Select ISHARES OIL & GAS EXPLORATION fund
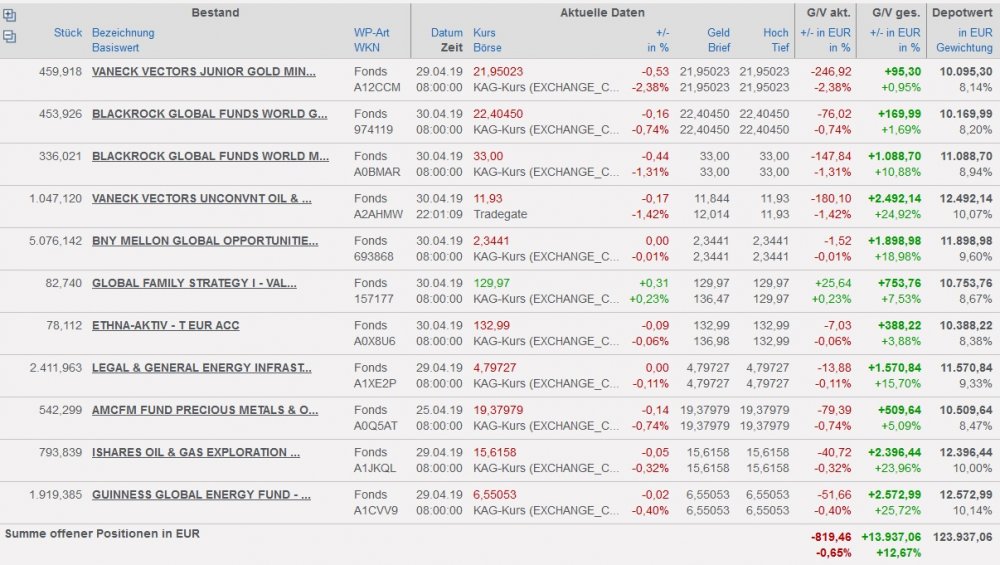 pos(195,452)
